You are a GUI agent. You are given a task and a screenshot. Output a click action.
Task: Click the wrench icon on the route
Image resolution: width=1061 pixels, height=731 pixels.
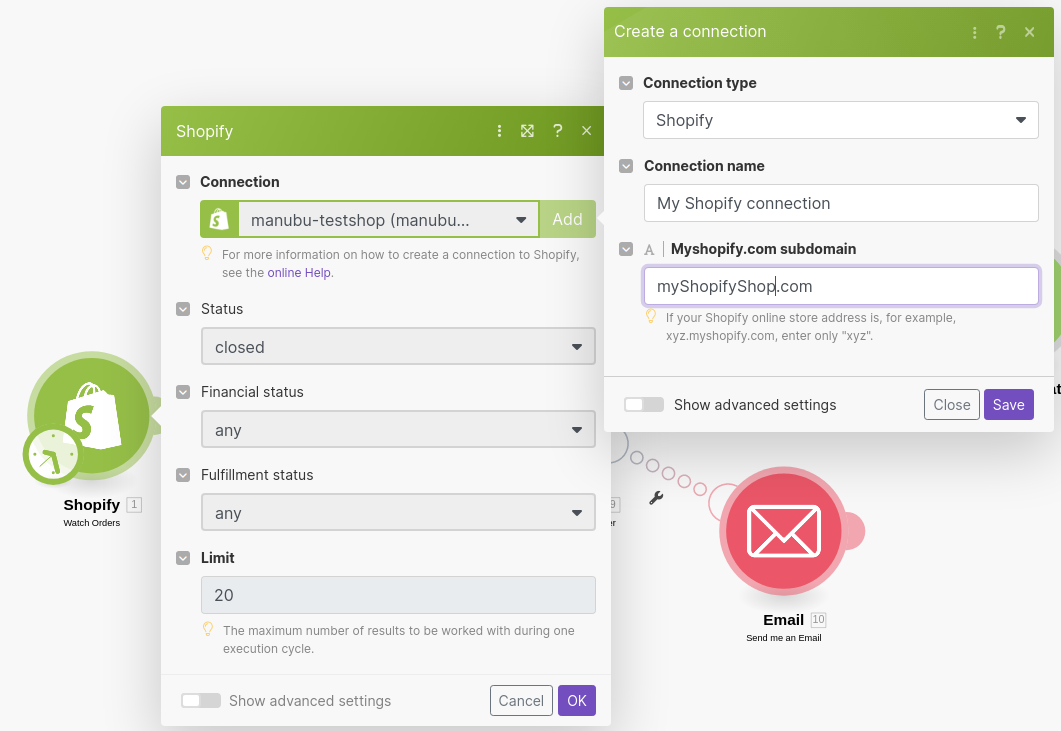click(656, 497)
